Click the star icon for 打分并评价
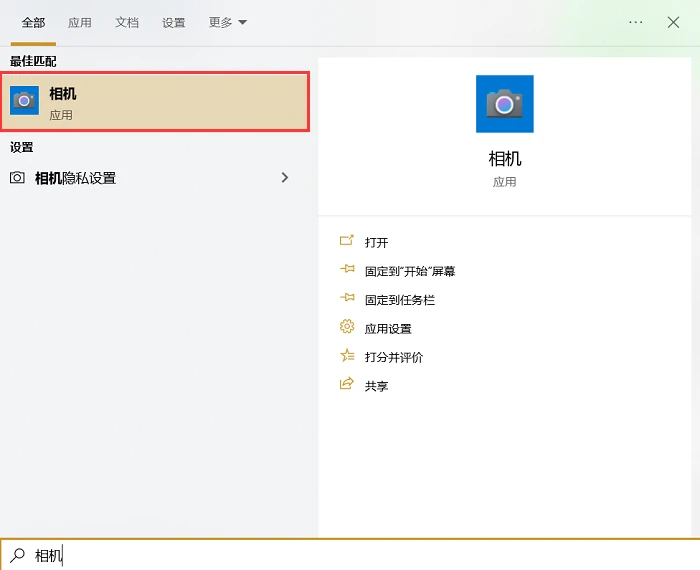 (347, 356)
